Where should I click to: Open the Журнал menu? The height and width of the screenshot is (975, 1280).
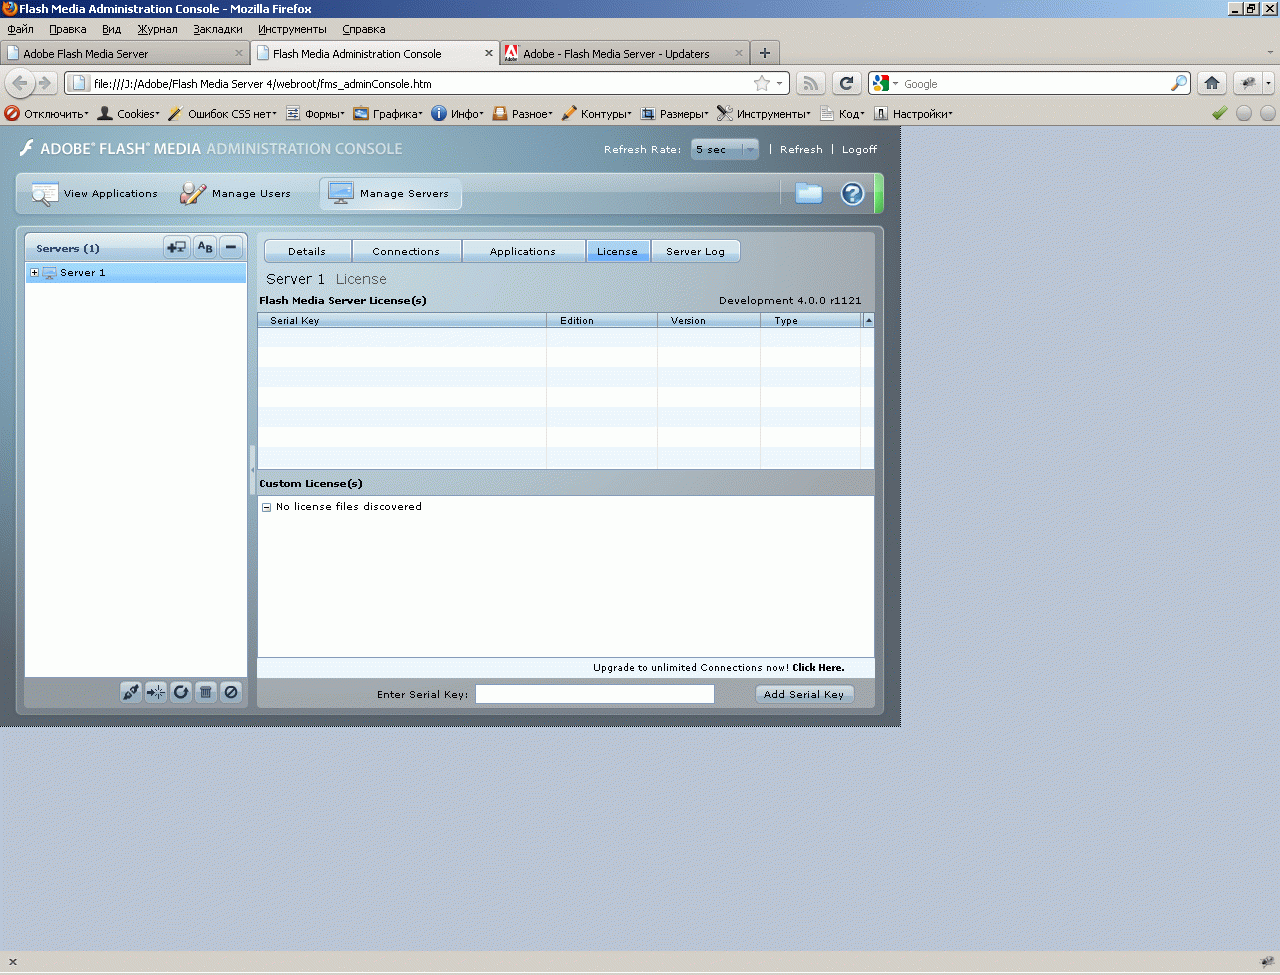pos(157,29)
